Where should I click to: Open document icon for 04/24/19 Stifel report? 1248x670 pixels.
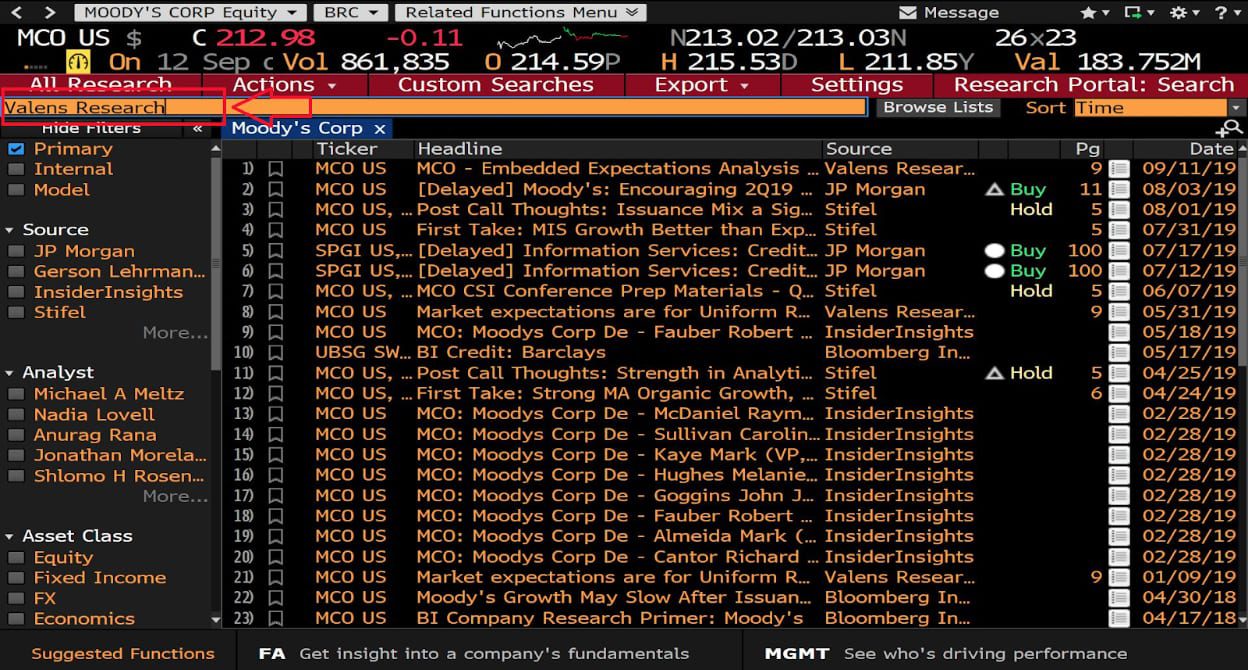[1119, 393]
